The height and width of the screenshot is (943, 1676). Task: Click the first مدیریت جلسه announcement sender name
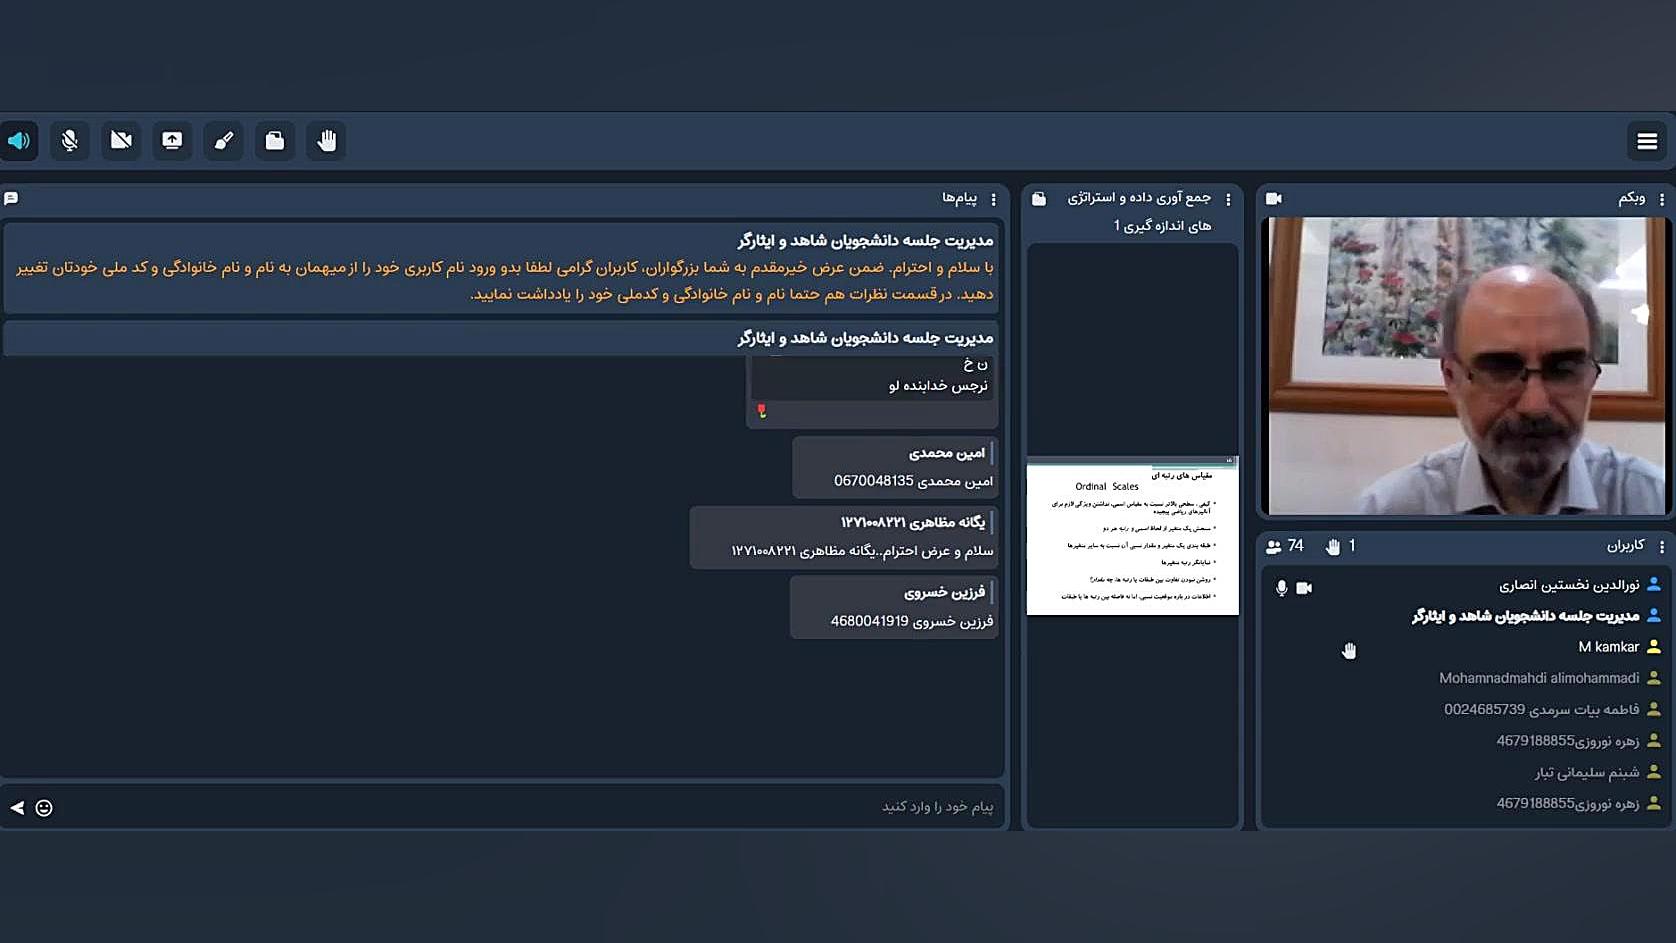click(866, 240)
